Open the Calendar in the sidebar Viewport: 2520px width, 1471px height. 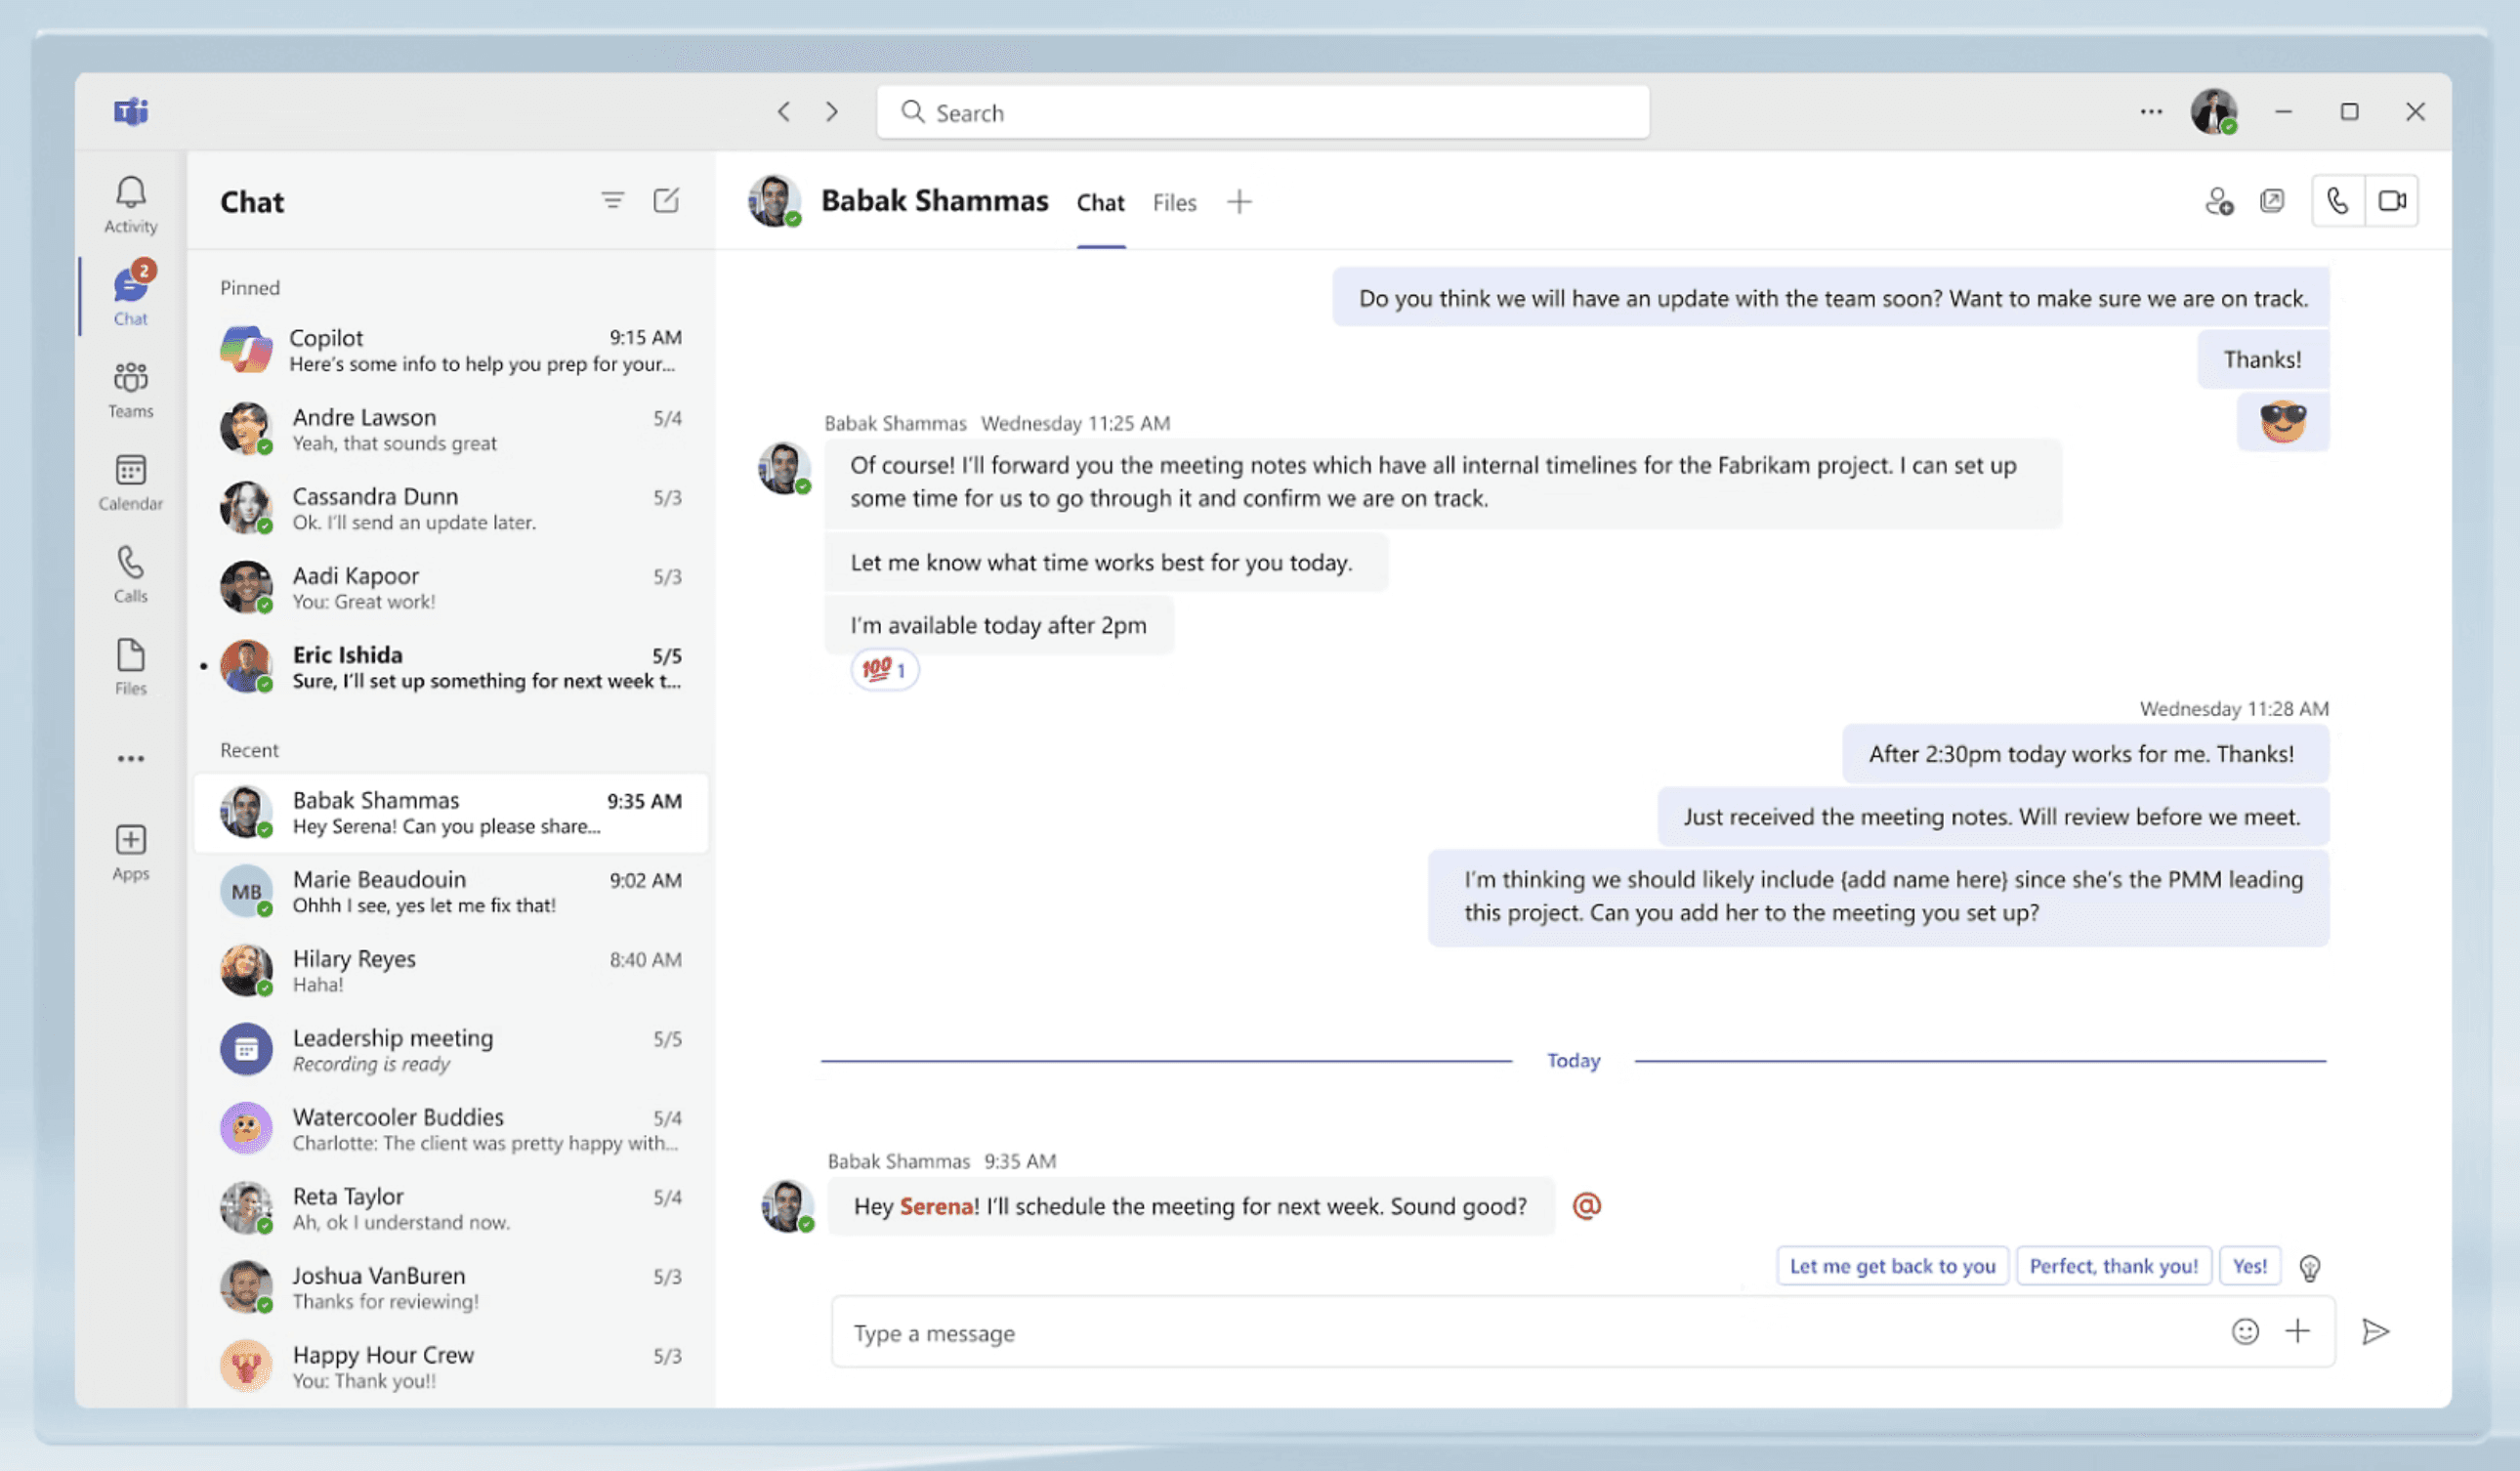click(130, 481)
